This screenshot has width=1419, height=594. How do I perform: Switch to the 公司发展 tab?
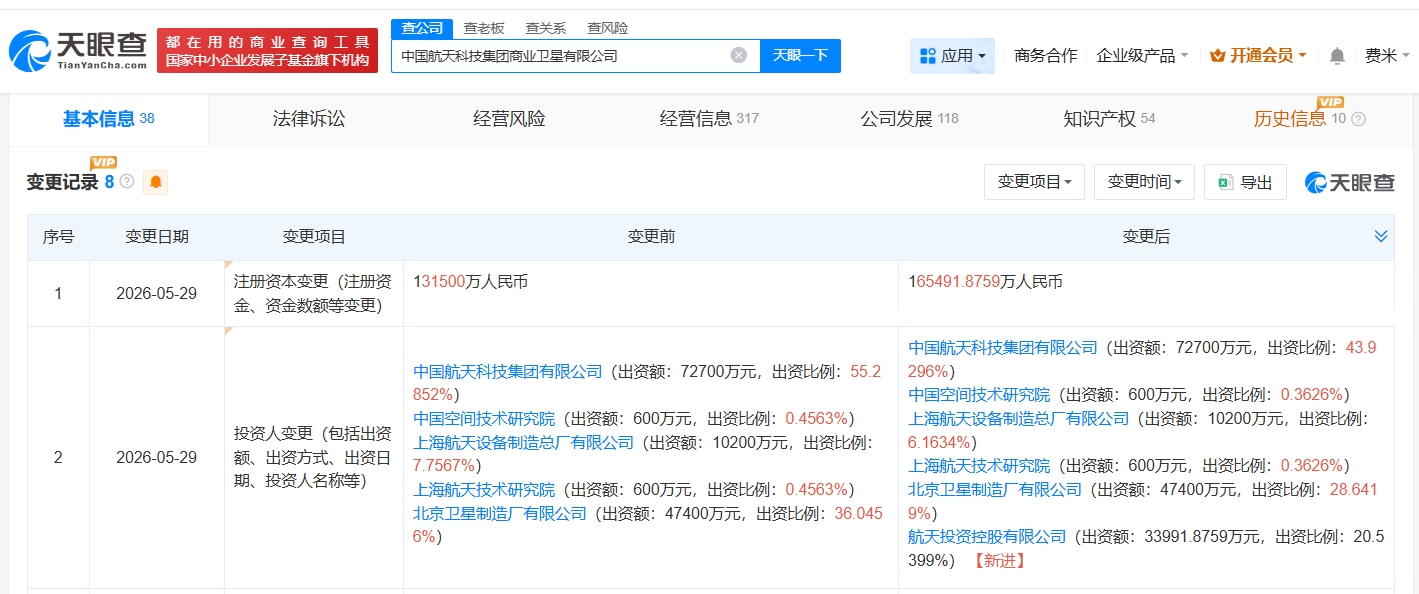click(909, 119)
